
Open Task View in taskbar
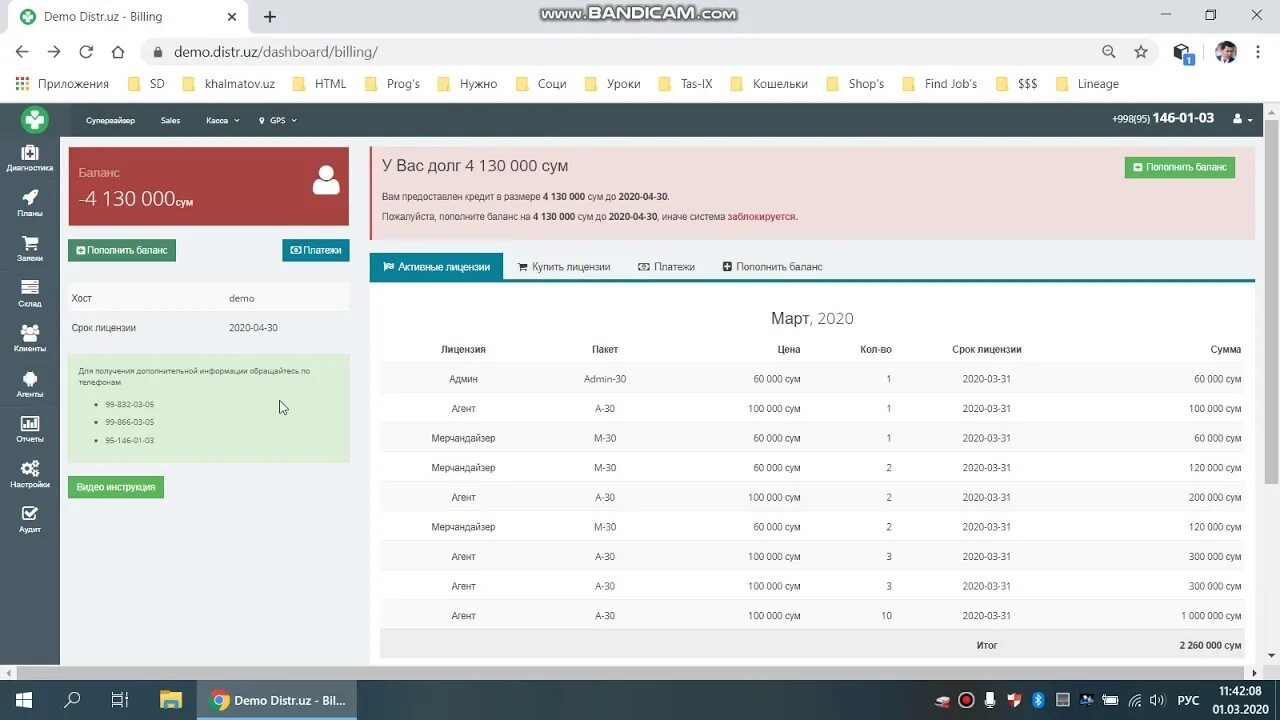[x=120, y=700]
